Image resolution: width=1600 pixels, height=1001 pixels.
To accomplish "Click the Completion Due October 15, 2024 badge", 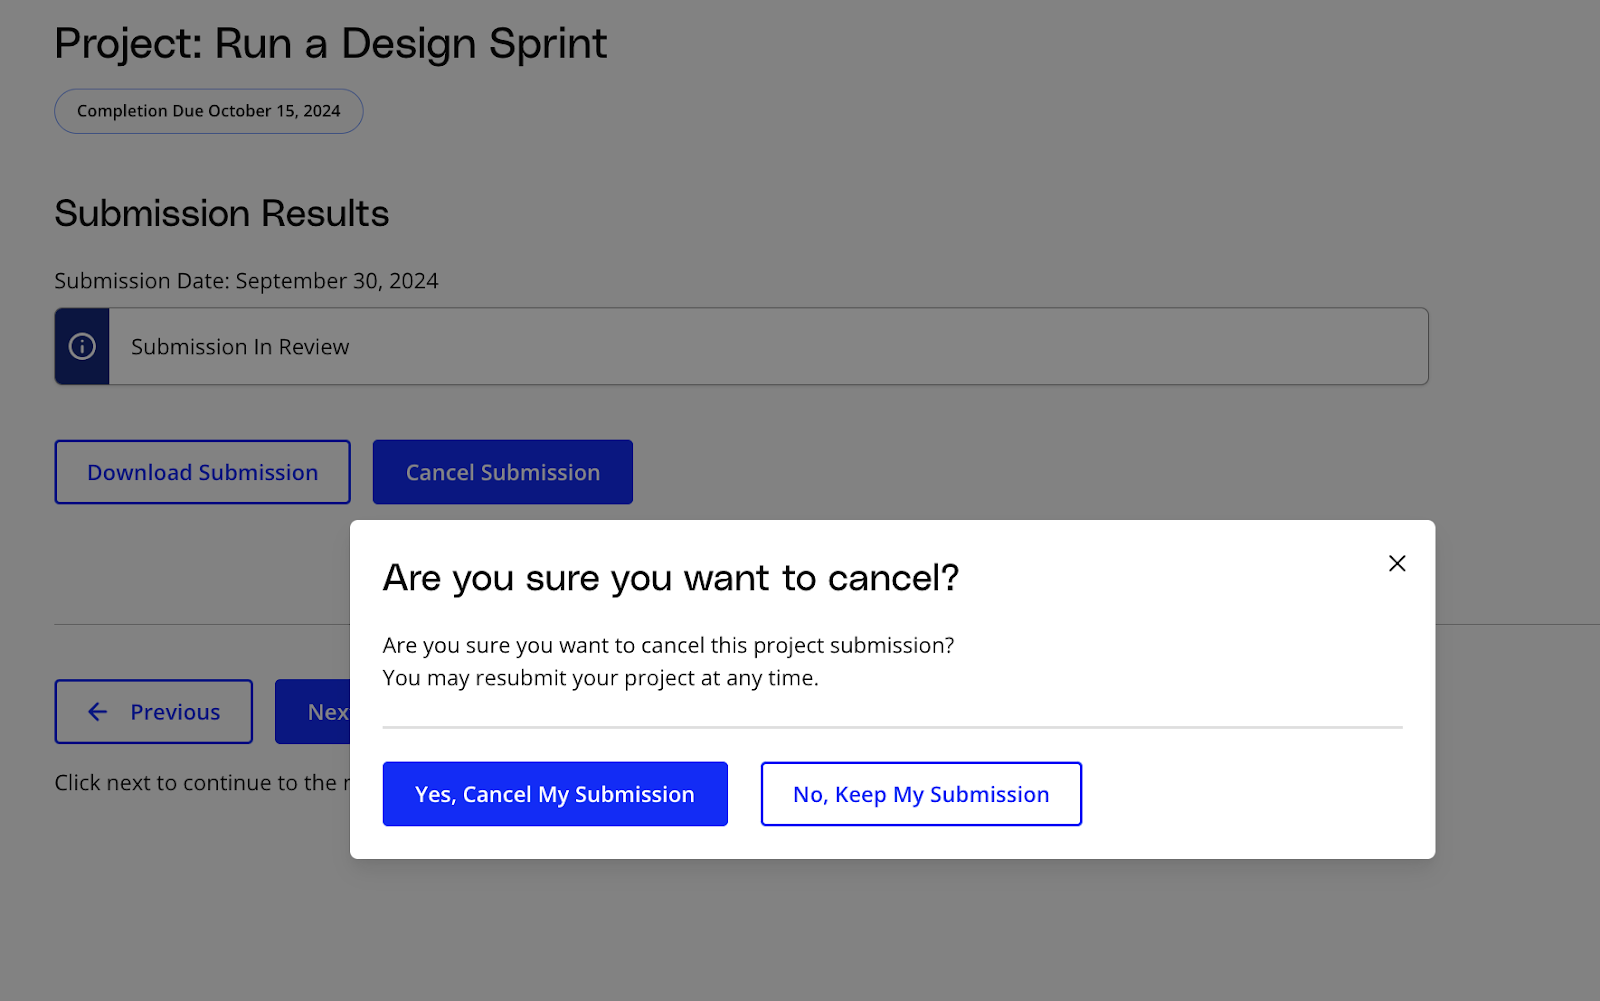I will (x=208, y=111).
